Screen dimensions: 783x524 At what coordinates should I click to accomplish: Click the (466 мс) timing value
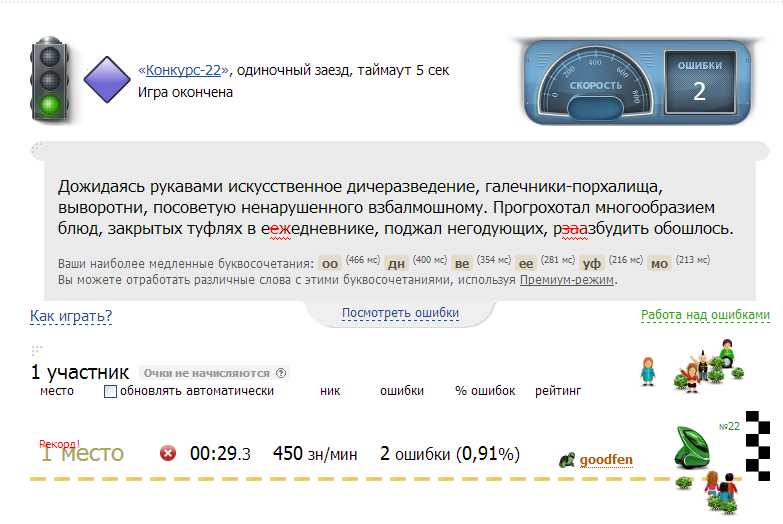point(363,260)
